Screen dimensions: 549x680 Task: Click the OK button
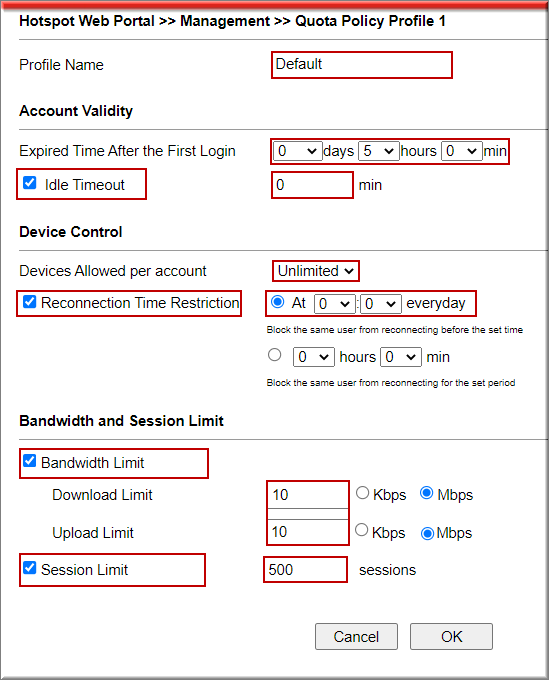coord(451,636)
